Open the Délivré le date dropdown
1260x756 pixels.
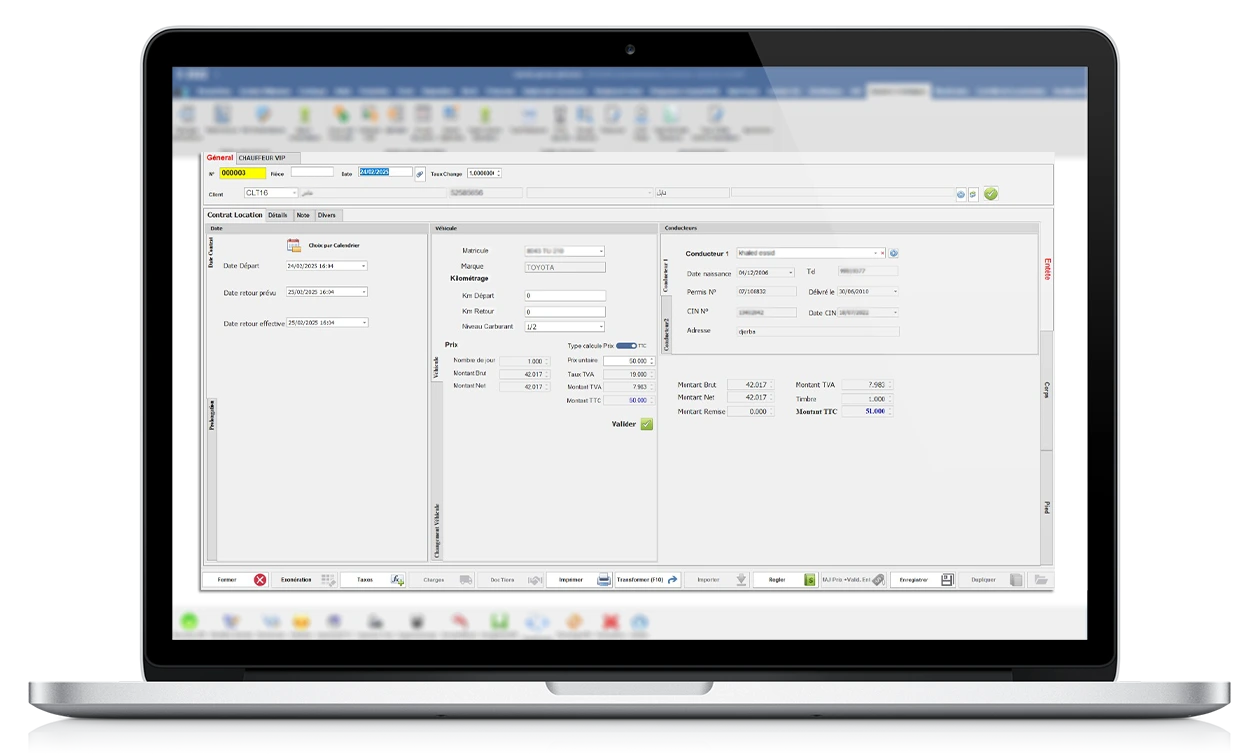coord(895,292)
